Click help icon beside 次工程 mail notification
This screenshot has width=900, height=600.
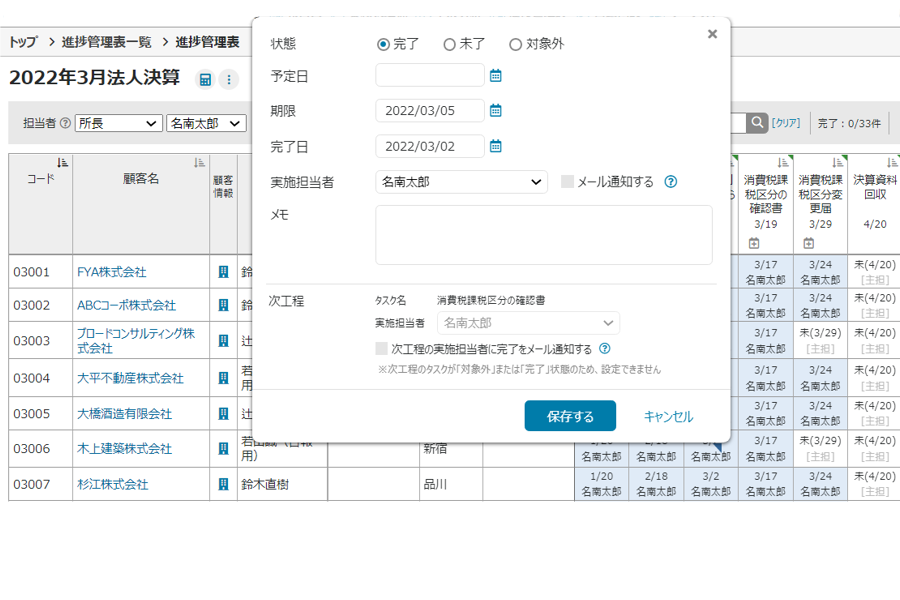pyautogui.click(x=604, y=349)
